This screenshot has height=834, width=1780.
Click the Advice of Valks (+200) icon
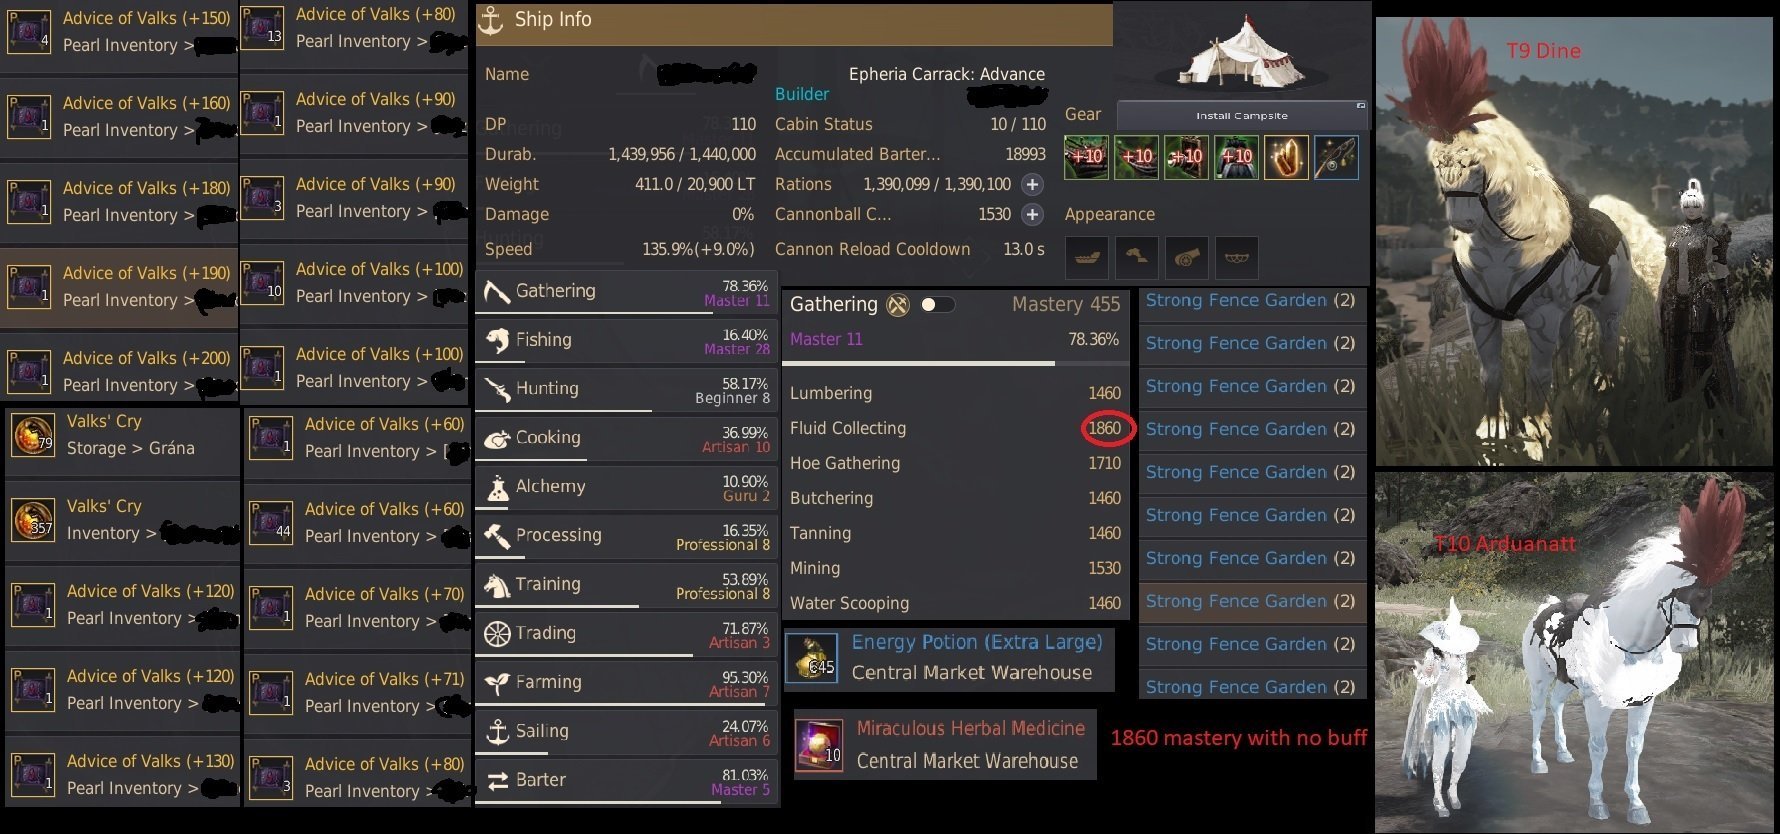point(29,372)
